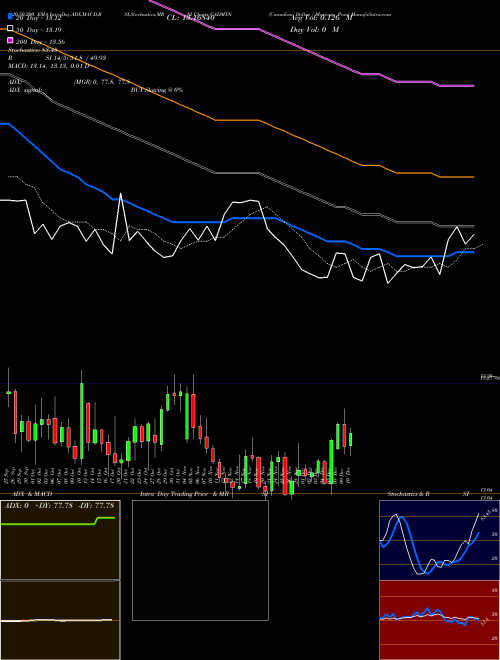This screenshot has height=660, width=500.
Task: Click the ADX signal label
Action: 24,90
